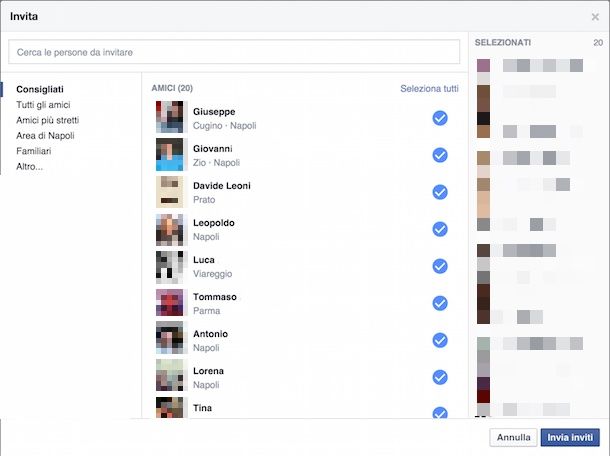Deselect Tommaso's checkmark
Screen dimensions: 610x456
440,303
